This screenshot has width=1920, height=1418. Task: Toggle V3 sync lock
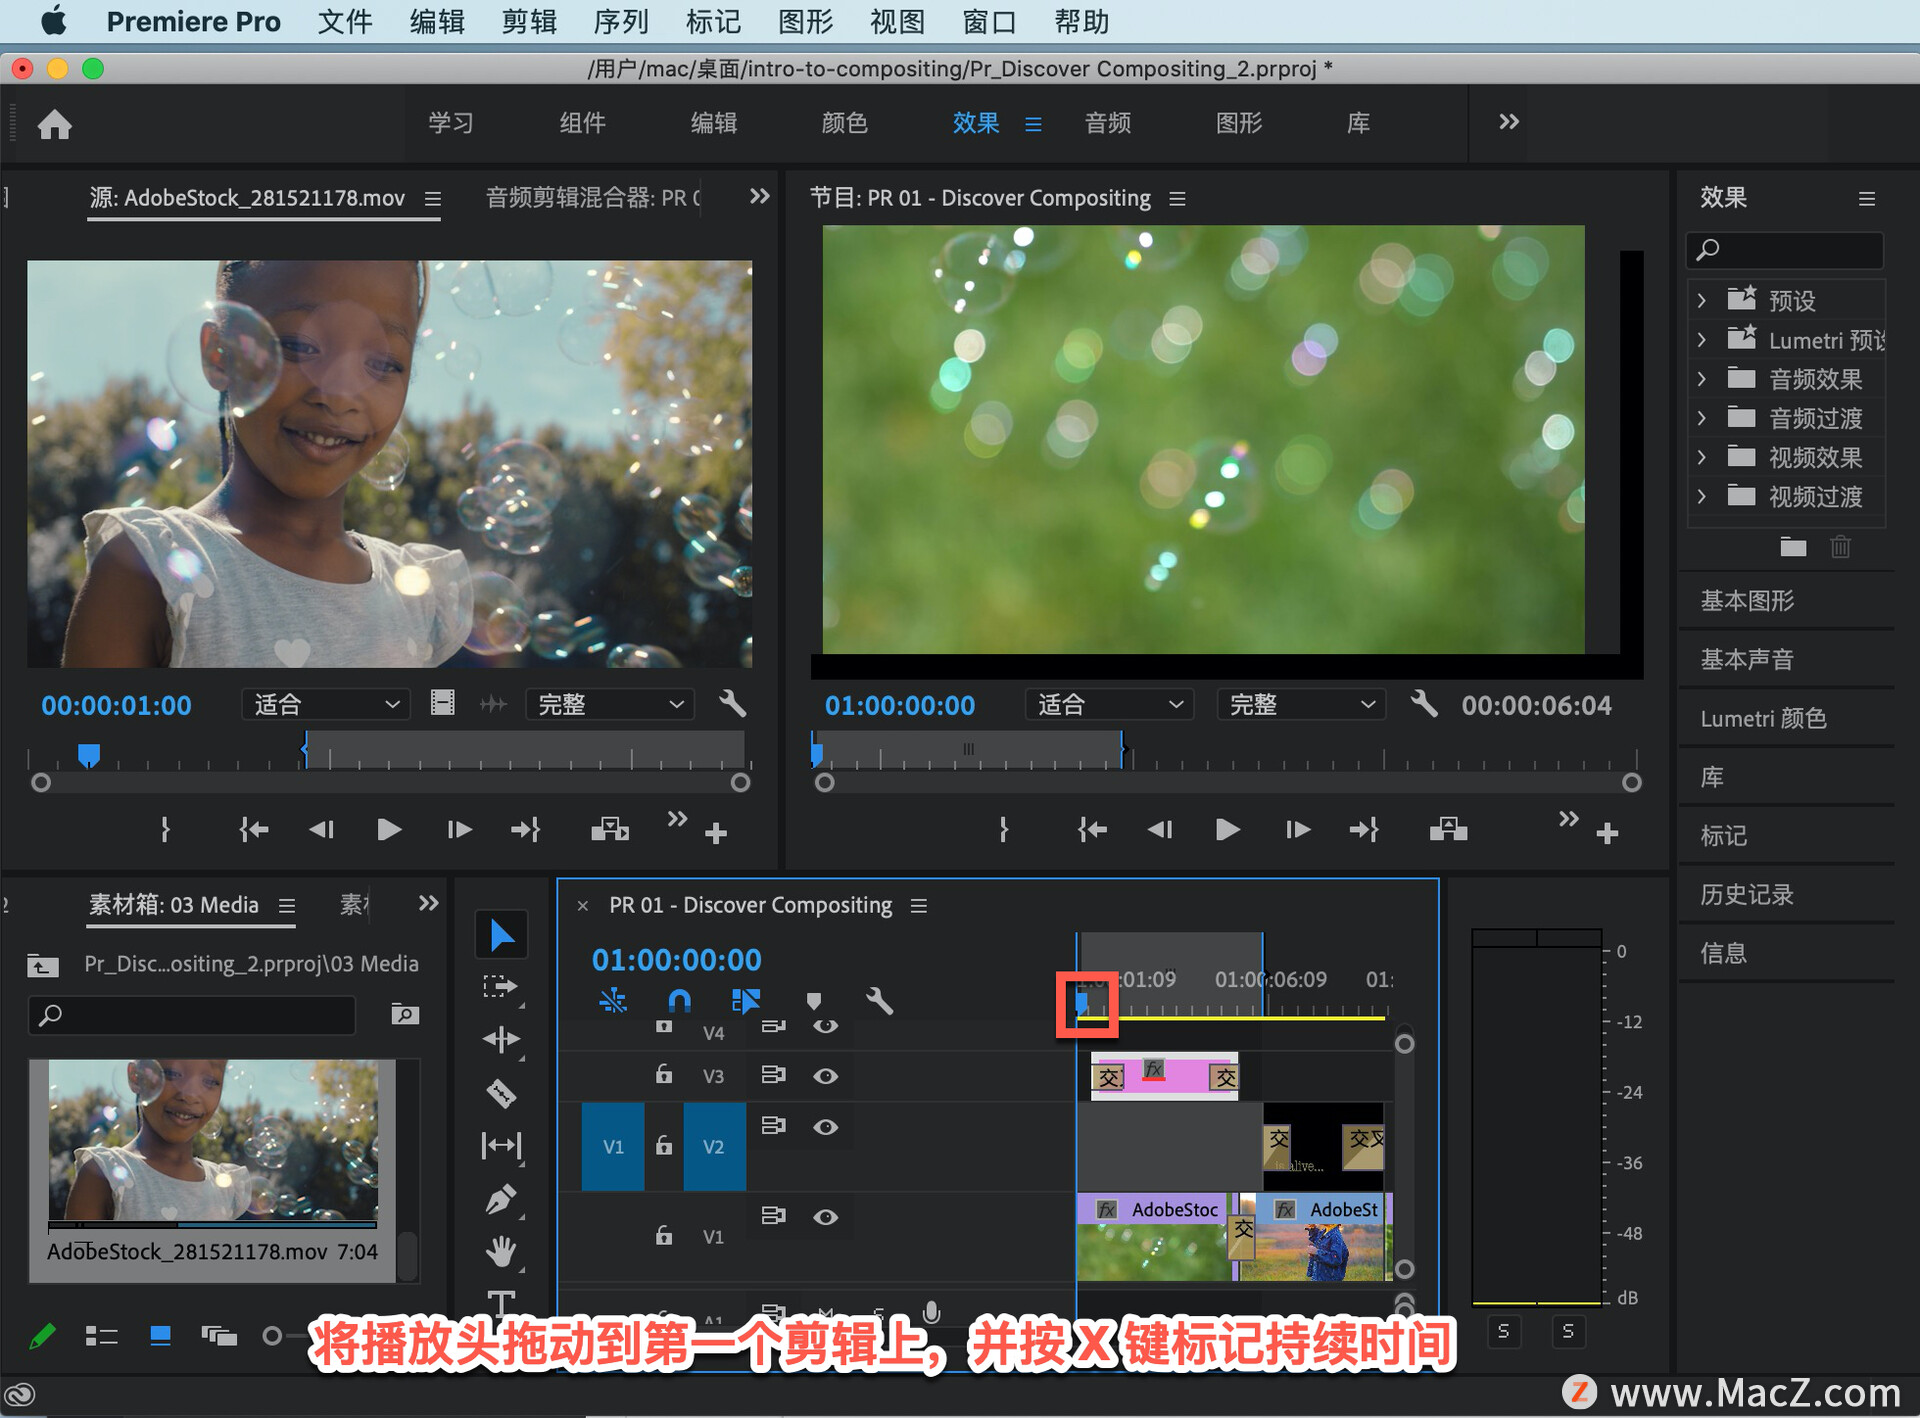[x=774, y=1075]
